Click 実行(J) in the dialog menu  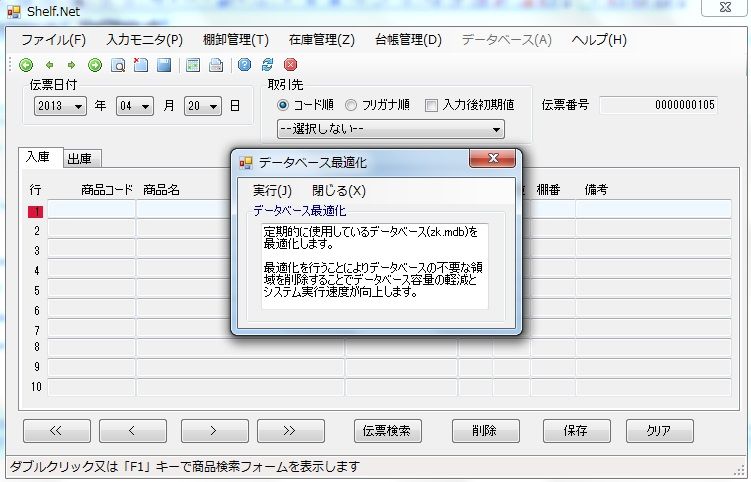click(x=272, y=191)
